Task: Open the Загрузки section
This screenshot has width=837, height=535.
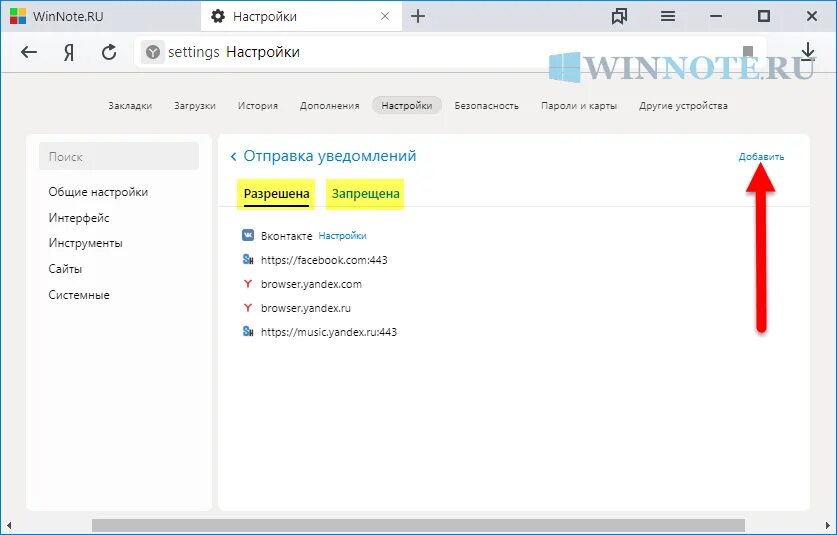Action: (195, 106)
